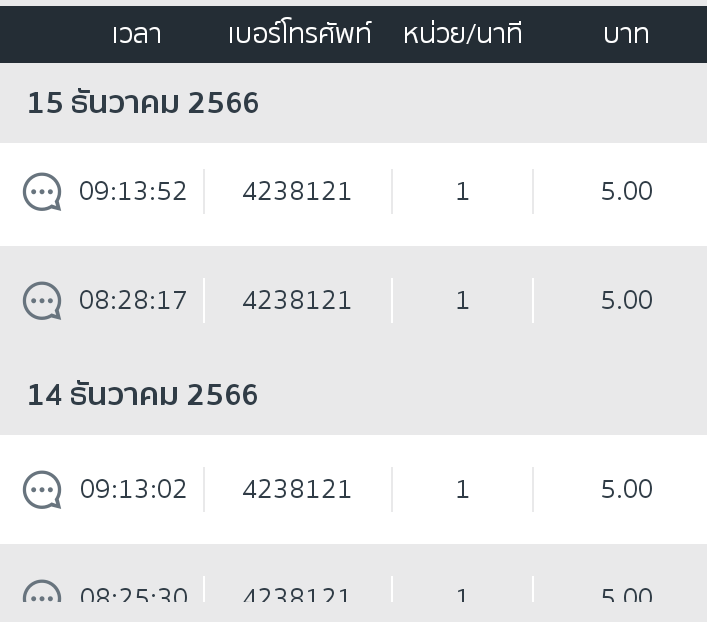
Task: Select the เบอร์โทรศัพท์ column header
Action: (x=300, y=33)
